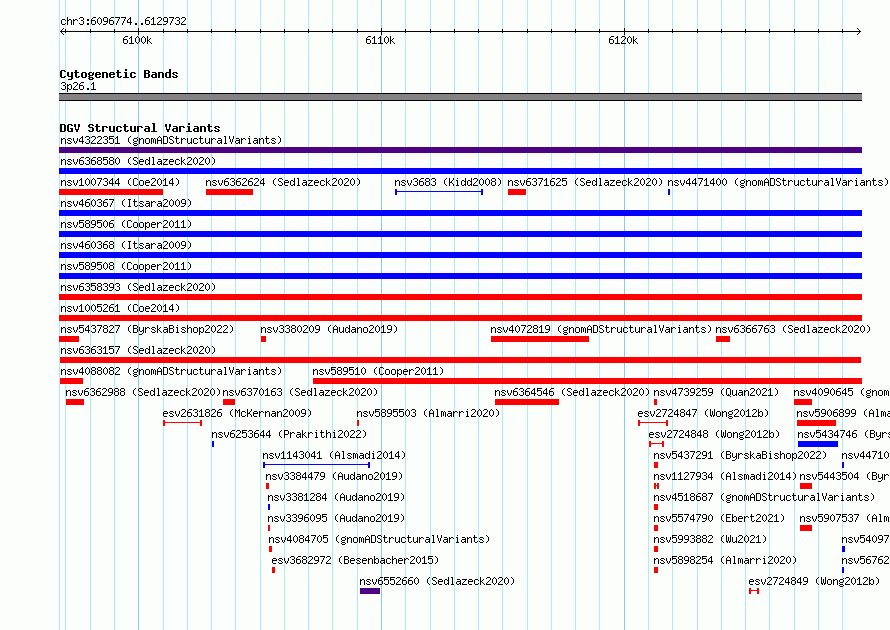Screen dimensions: 890x630
Task: Select nsv6364546 (Sedlazeck2020) label
Action: tap(572, 392)
